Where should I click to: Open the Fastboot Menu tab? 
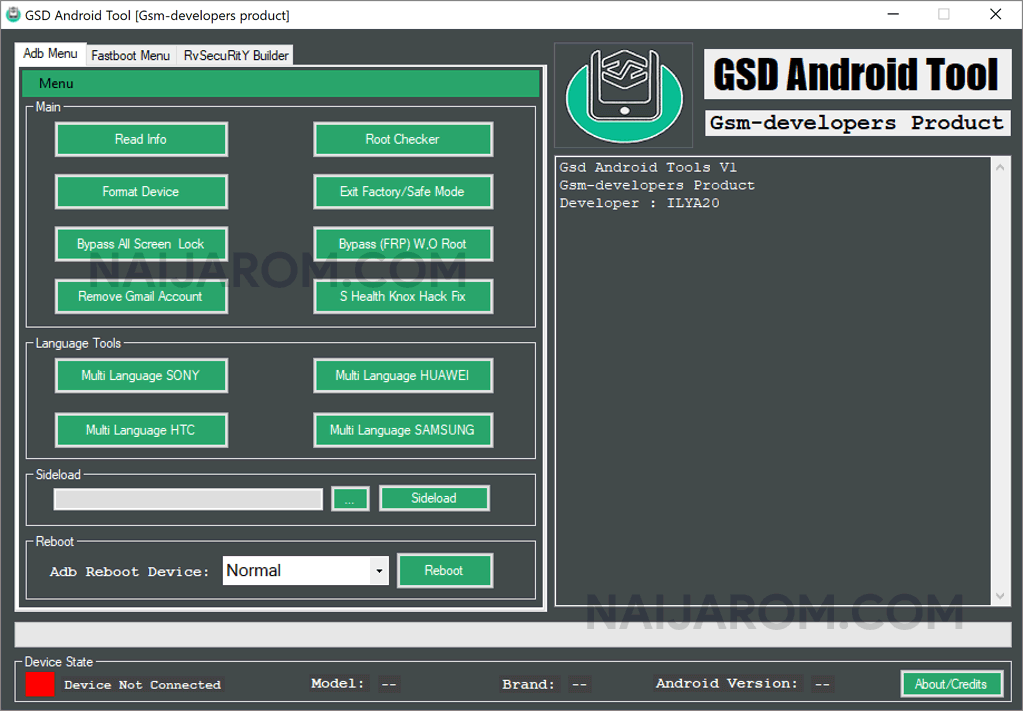(130, 55)
